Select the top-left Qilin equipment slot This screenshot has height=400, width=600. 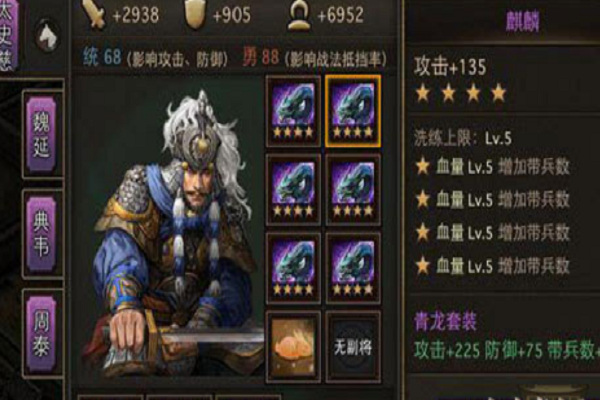click(293, 111)
